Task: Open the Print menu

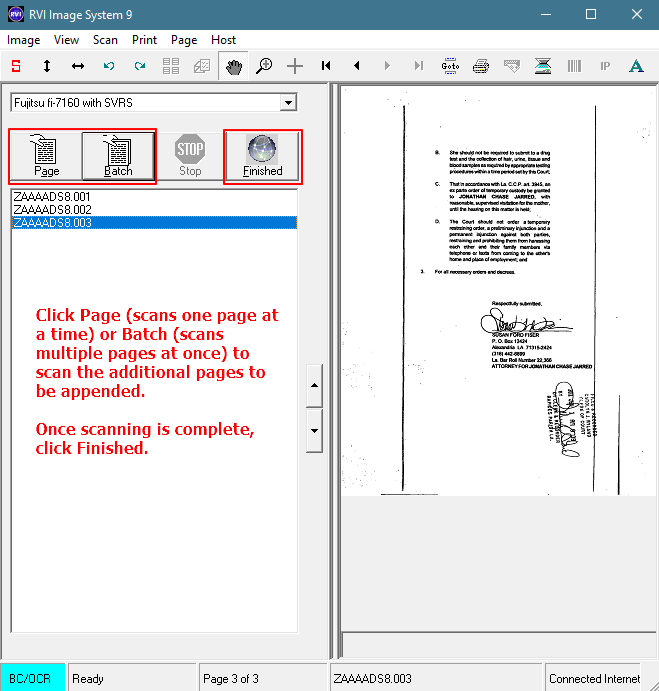Action: [144, 40]
